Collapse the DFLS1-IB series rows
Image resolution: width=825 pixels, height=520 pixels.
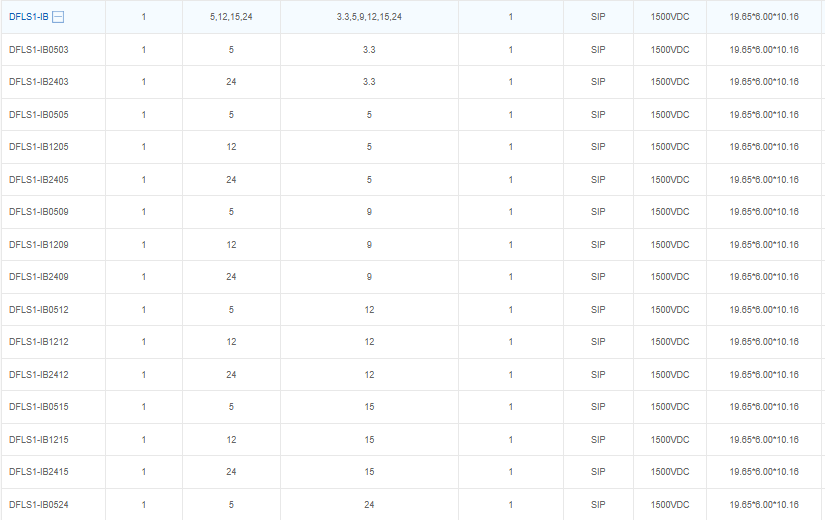click(x=58, y=17)
